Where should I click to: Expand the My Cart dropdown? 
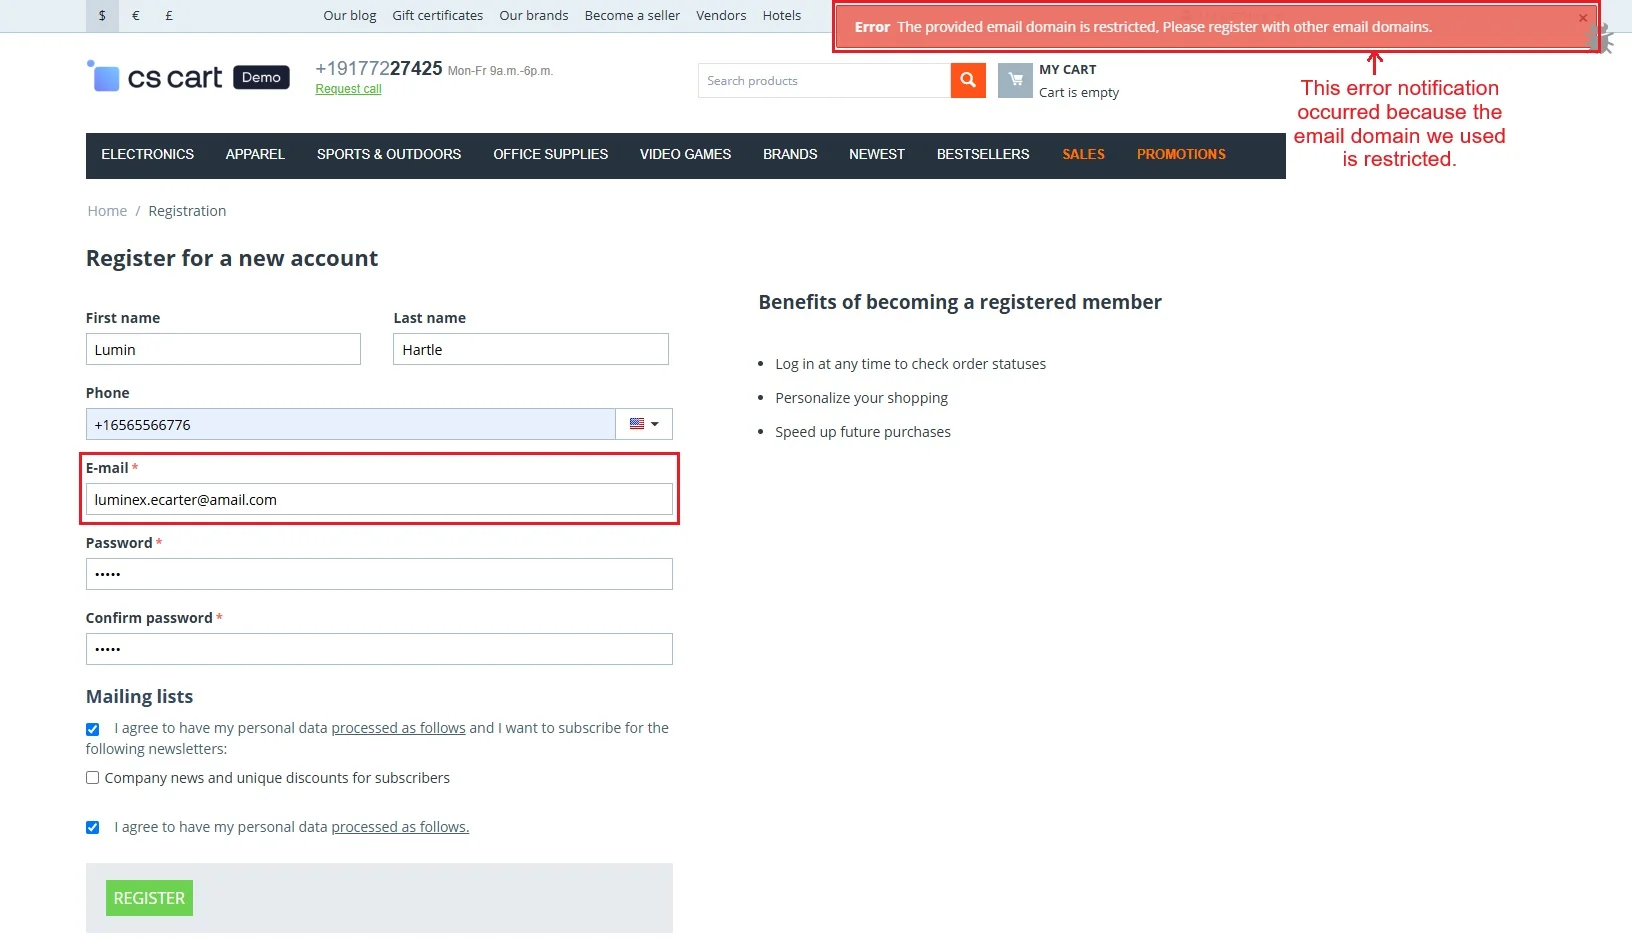click(x=1067, y=70)
